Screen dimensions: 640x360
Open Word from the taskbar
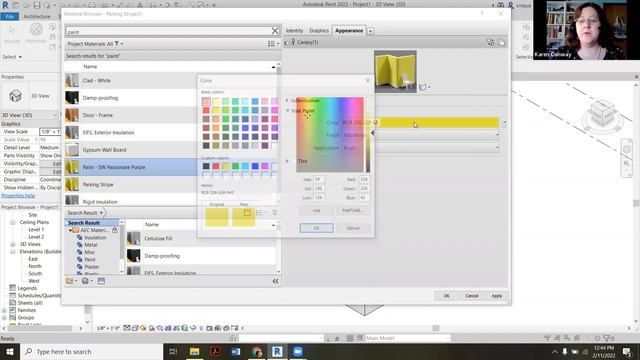(236, 351)
